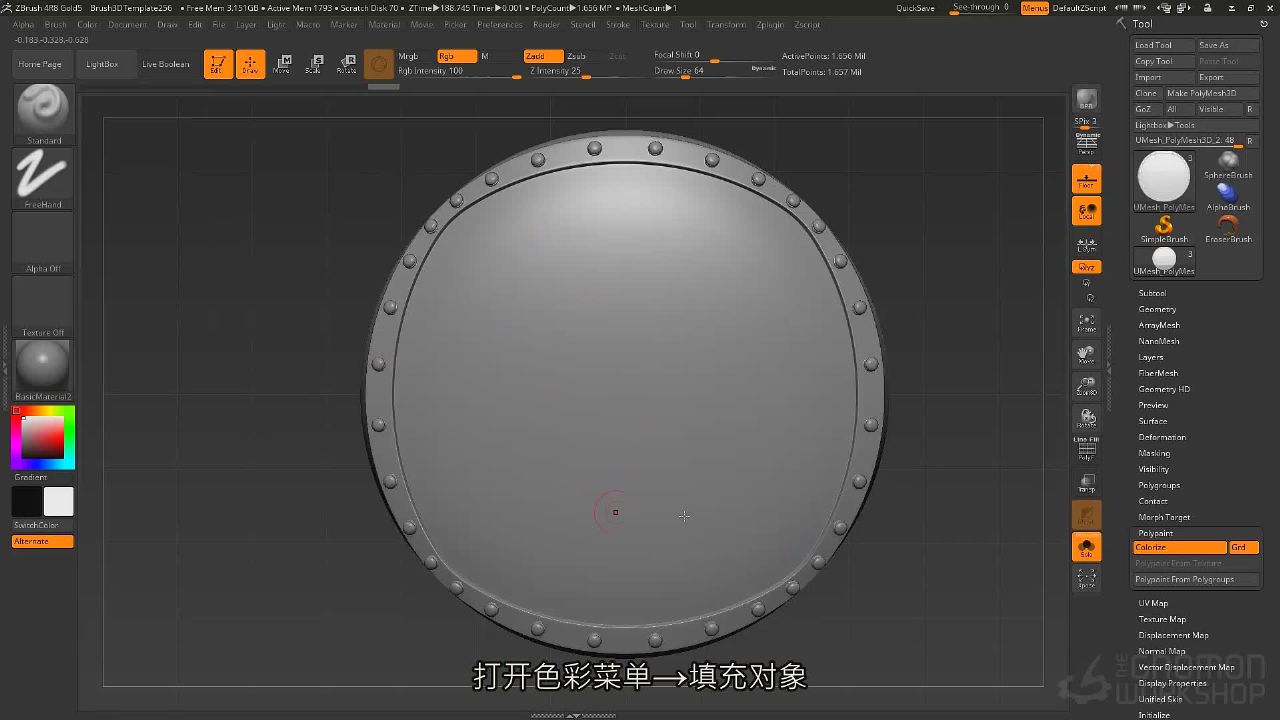Open the Brush menu
The image size is (1280, 720).
(56, 24)
